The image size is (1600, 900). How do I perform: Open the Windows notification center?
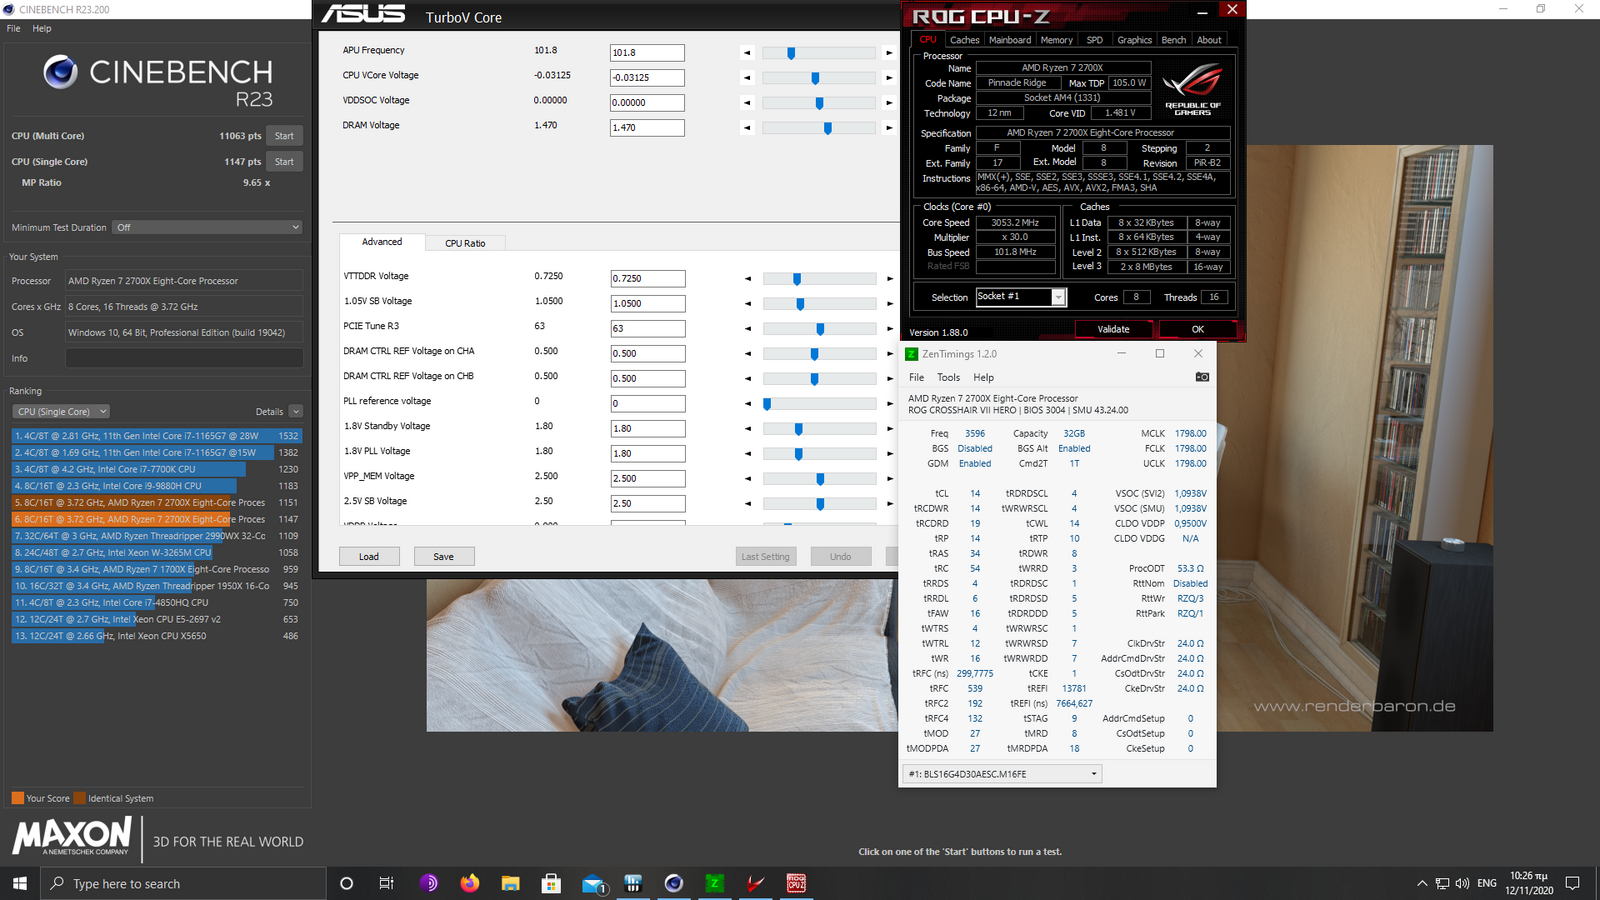pyautogui.click(x=1573, y=883)
